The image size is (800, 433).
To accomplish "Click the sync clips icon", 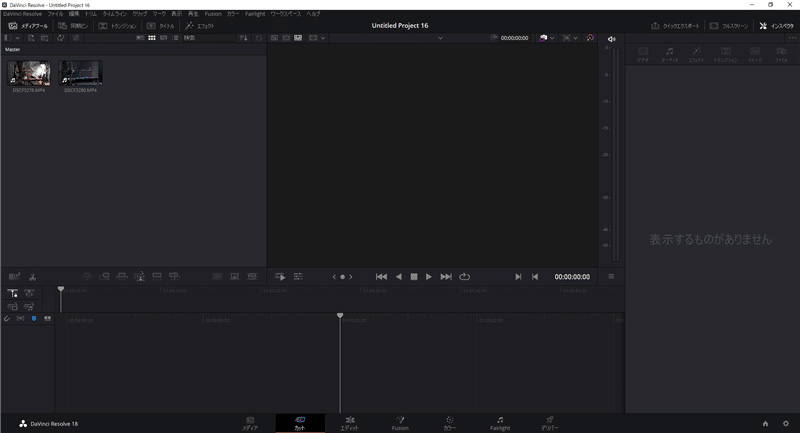I will tap(61, 38).
